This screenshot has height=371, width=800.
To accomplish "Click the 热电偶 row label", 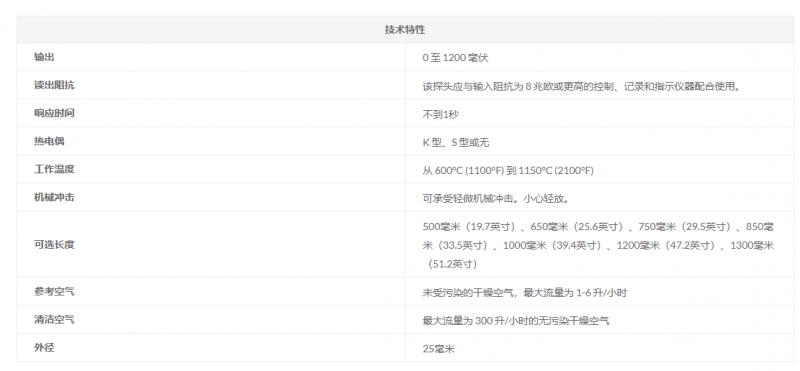I will [49, 141].
